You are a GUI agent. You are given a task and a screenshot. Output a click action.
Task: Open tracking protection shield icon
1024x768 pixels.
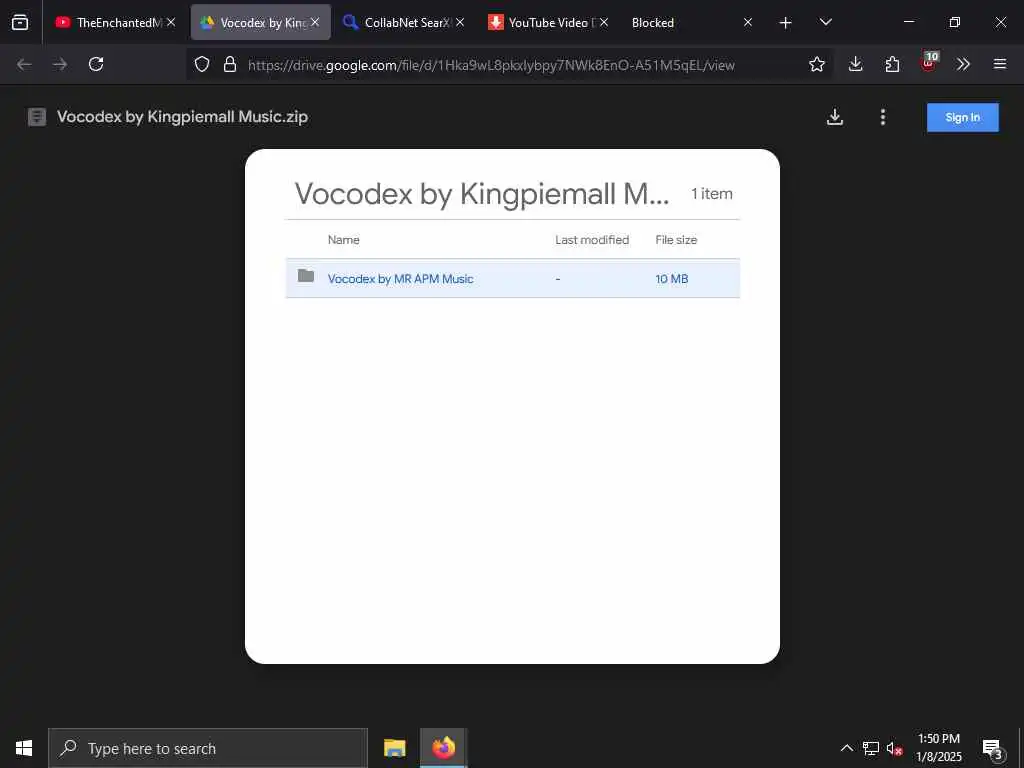(202, 64)
